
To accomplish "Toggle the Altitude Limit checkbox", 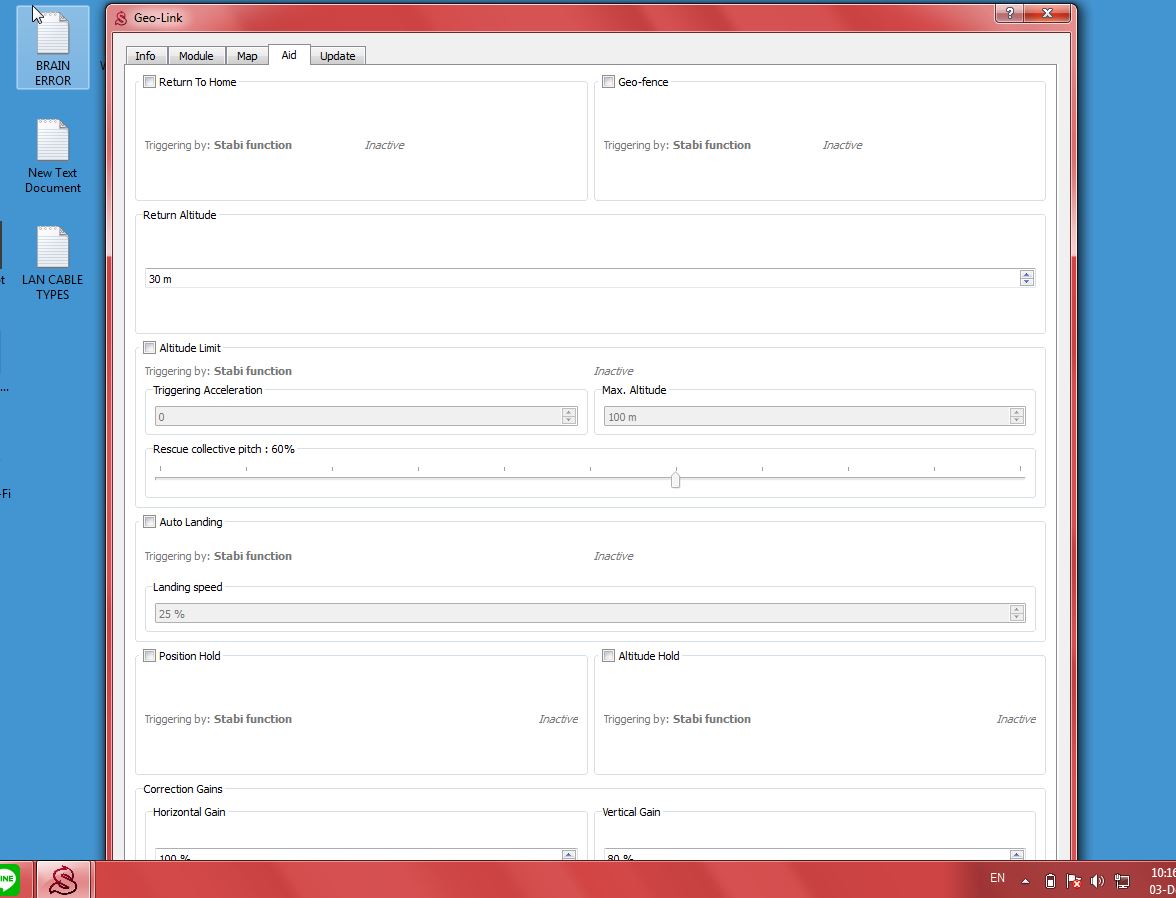I will point(150,348).
